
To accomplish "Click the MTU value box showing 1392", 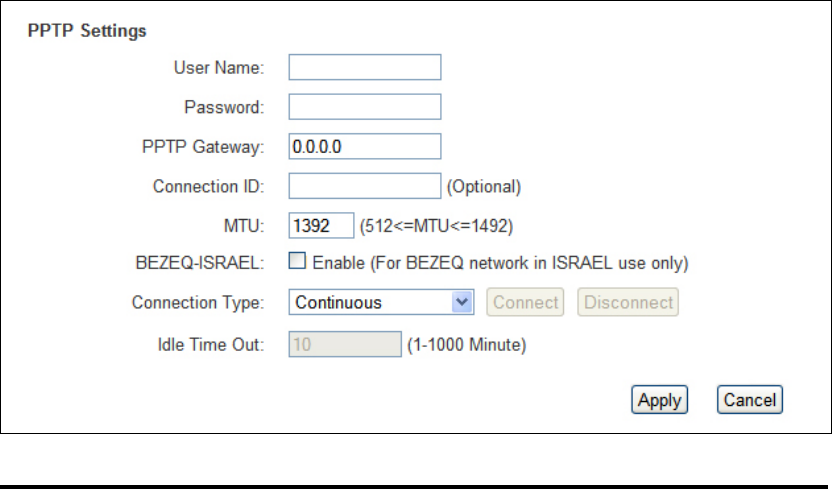I will [321, 225].
